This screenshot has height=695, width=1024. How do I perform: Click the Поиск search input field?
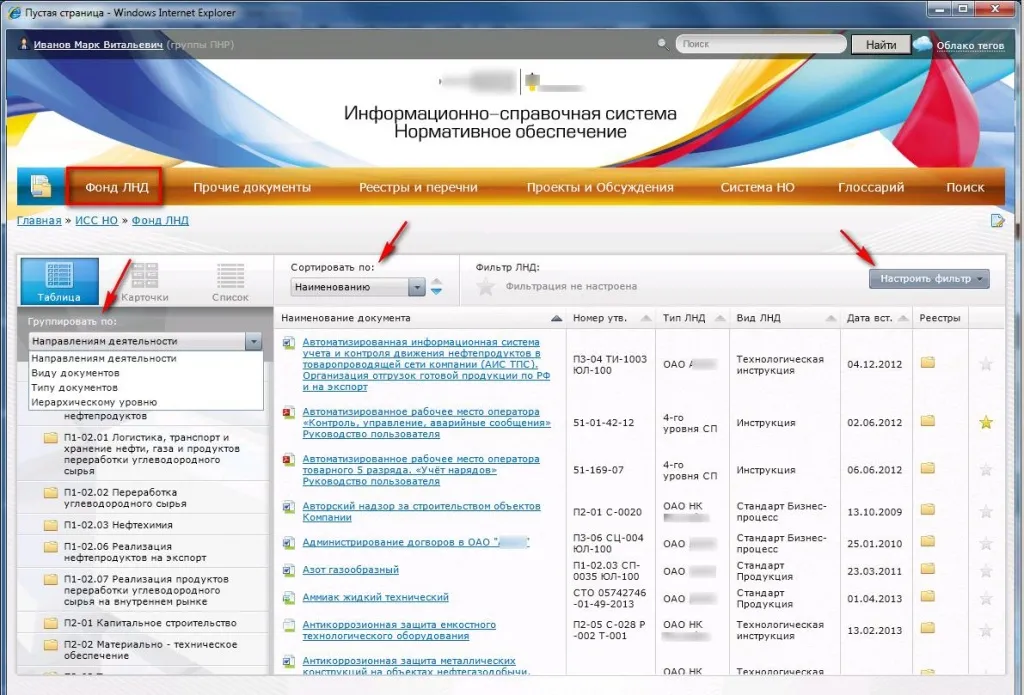[761, 44]
